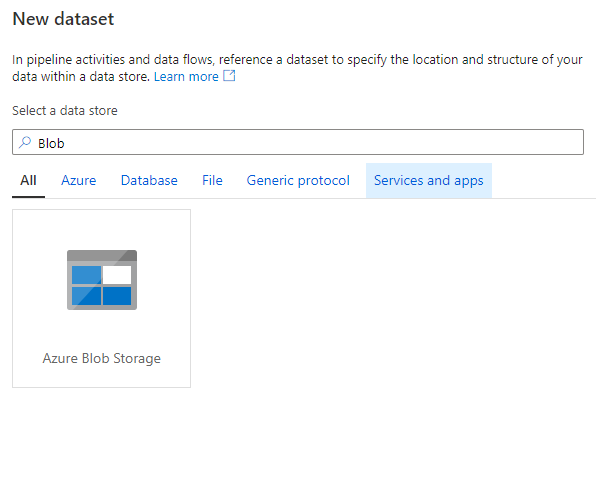
Task: Focus the data store search field
Action: [x=300, y=143]
